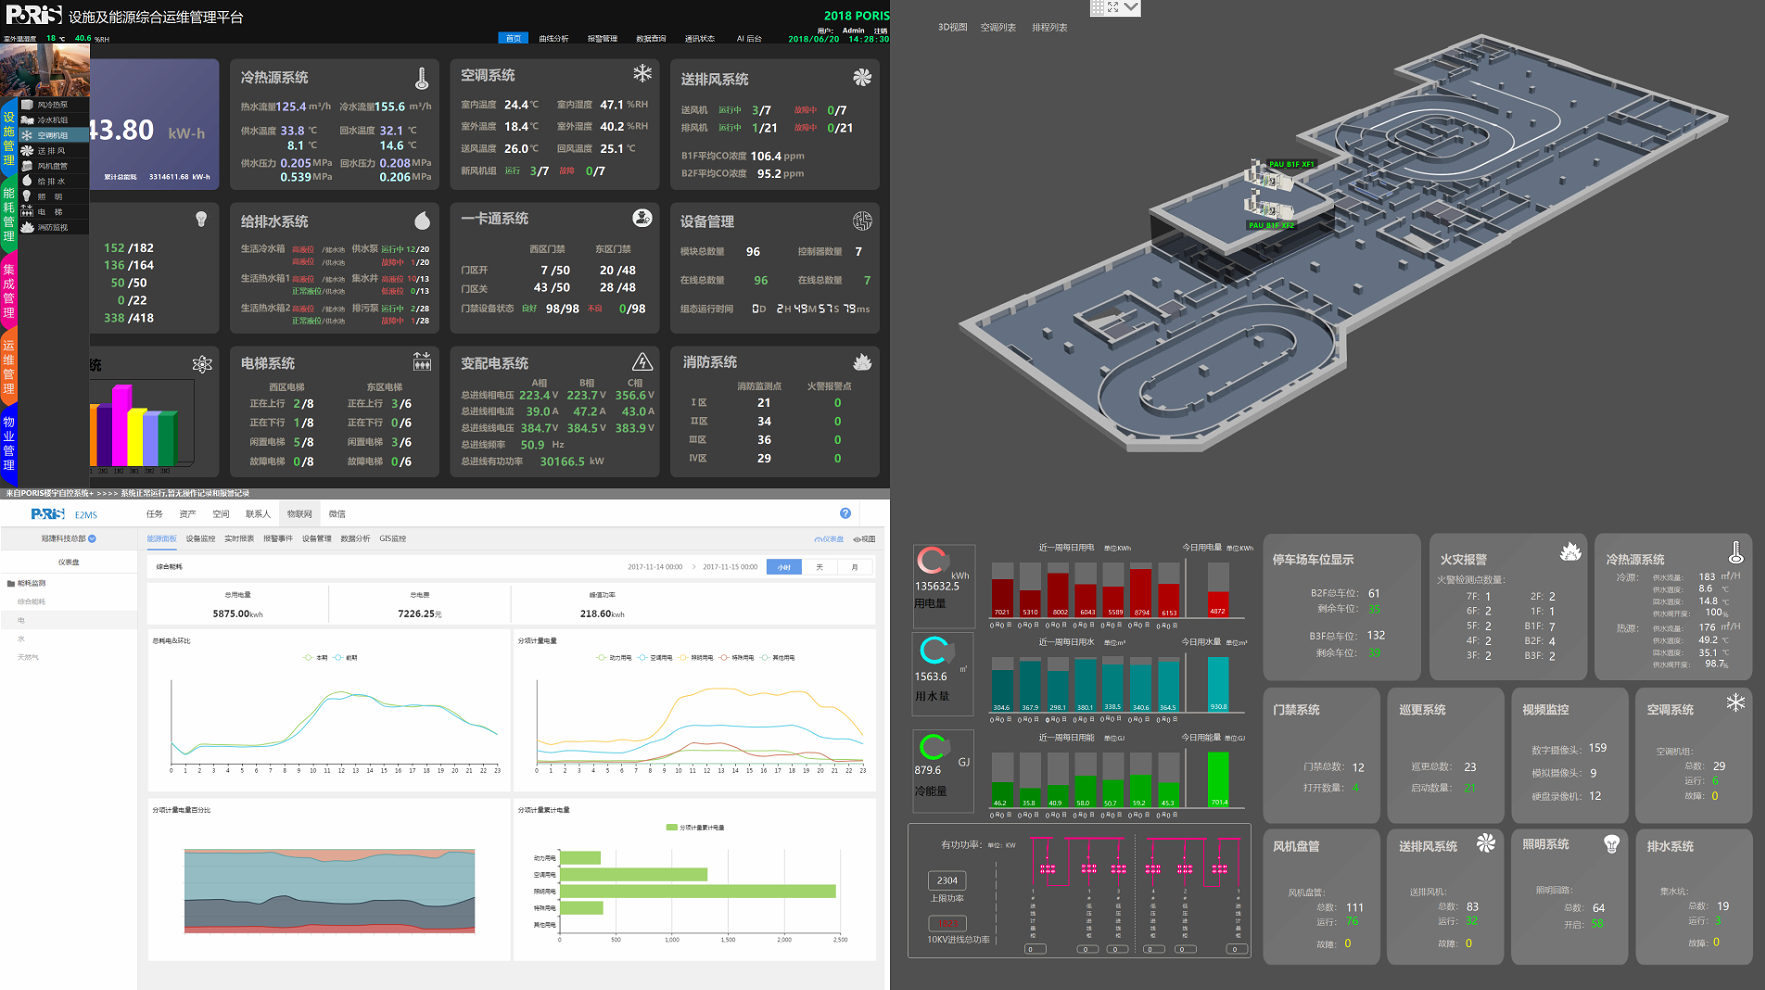The width and height of the screenshot is (1765, 990).
Task: Select the 小时 time range button
Action: point(784,567)
